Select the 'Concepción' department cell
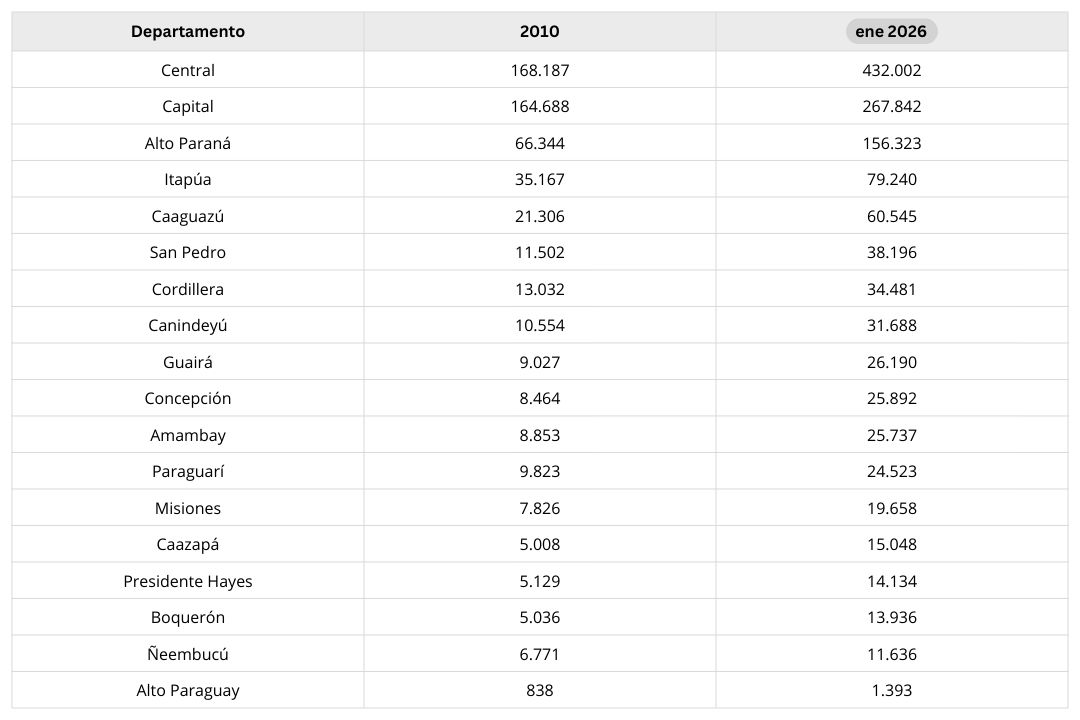The image size is (1080, 720). coord(188,398)
